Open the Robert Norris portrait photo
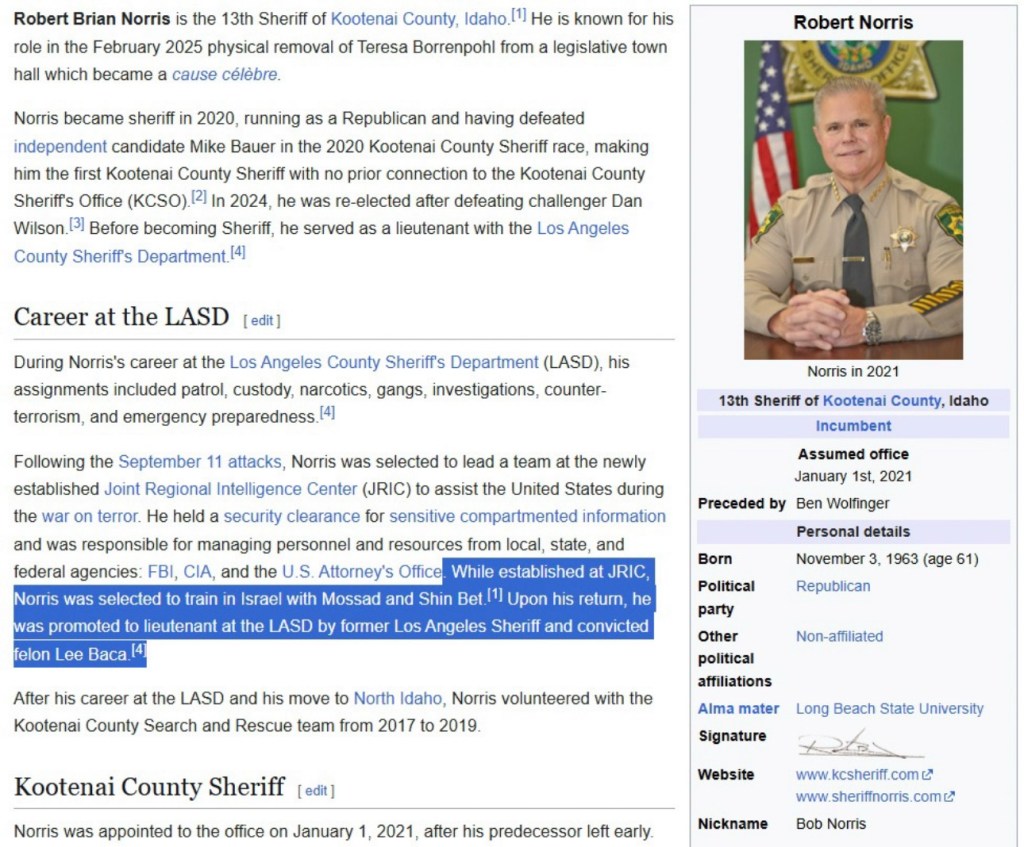 pyautogui.click(x=853, y=199)
